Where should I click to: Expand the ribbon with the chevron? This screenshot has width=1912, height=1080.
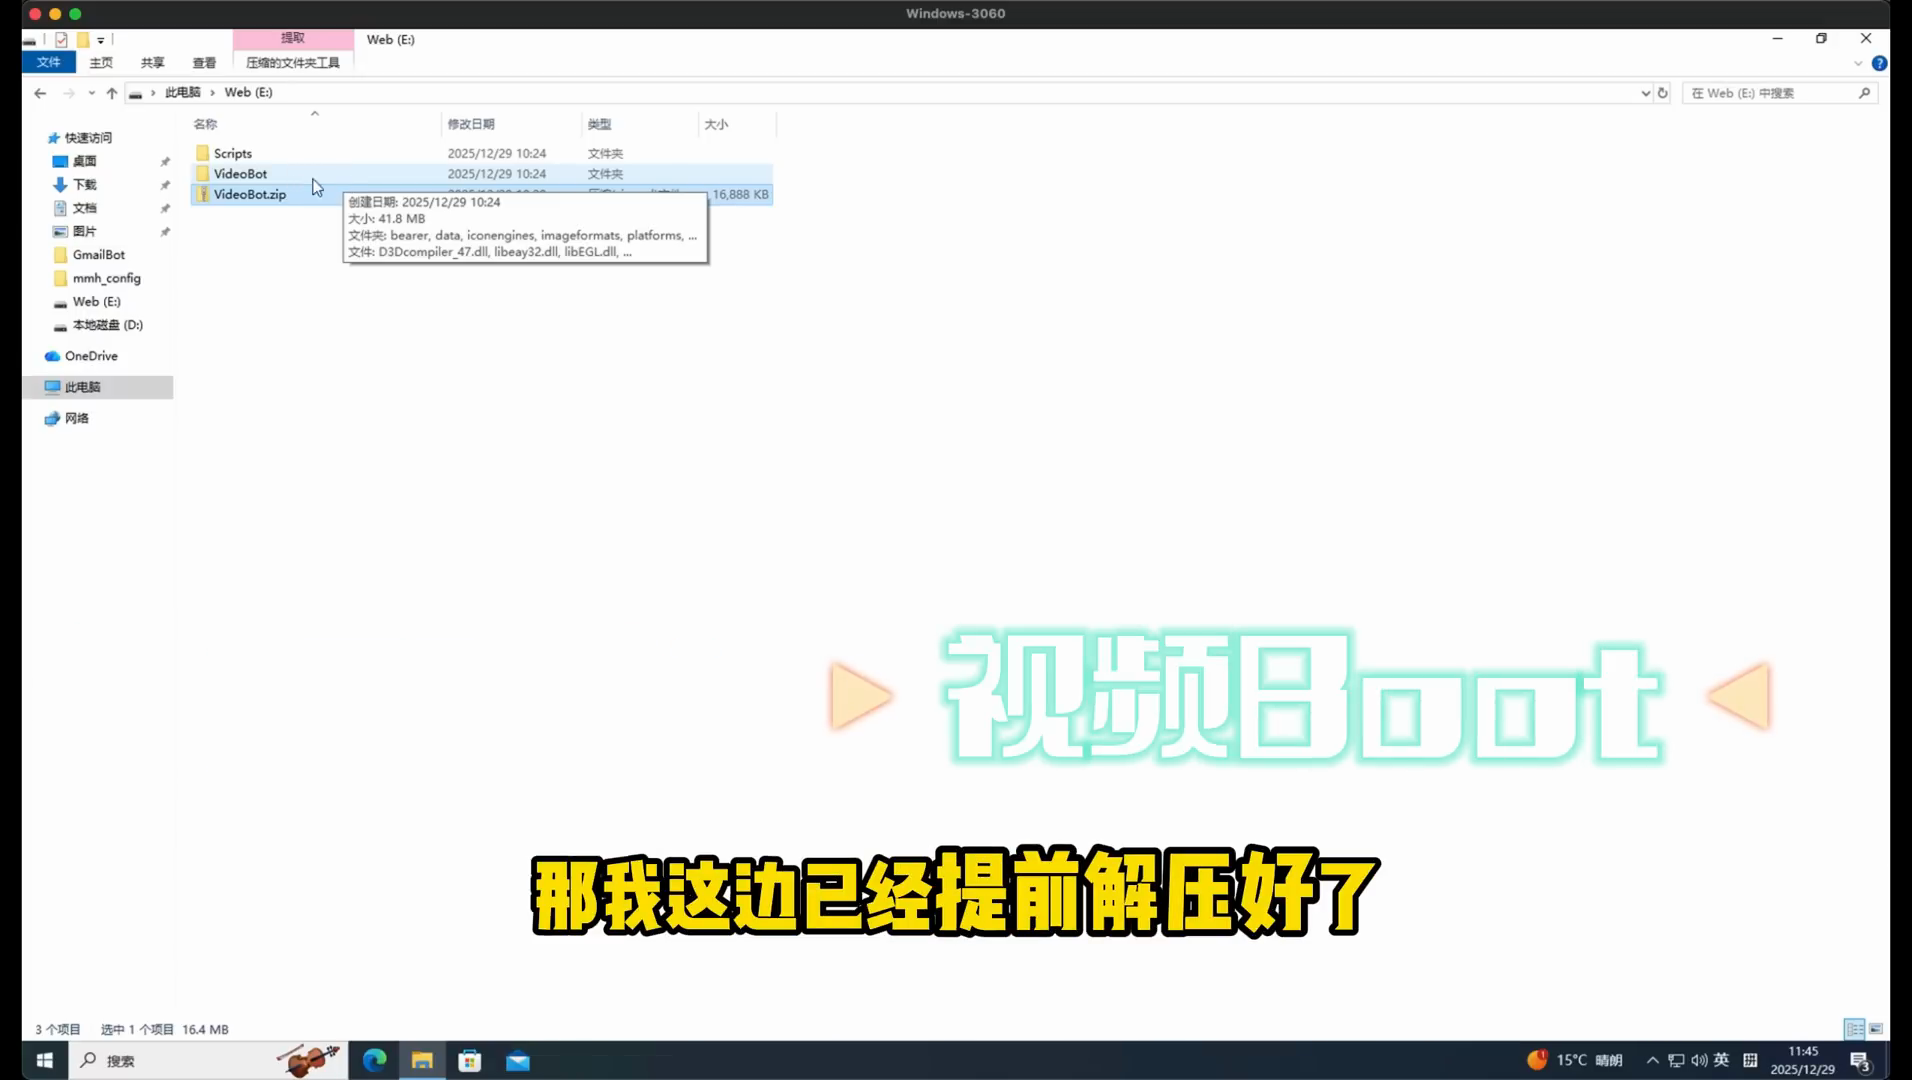coord(1858,63)
